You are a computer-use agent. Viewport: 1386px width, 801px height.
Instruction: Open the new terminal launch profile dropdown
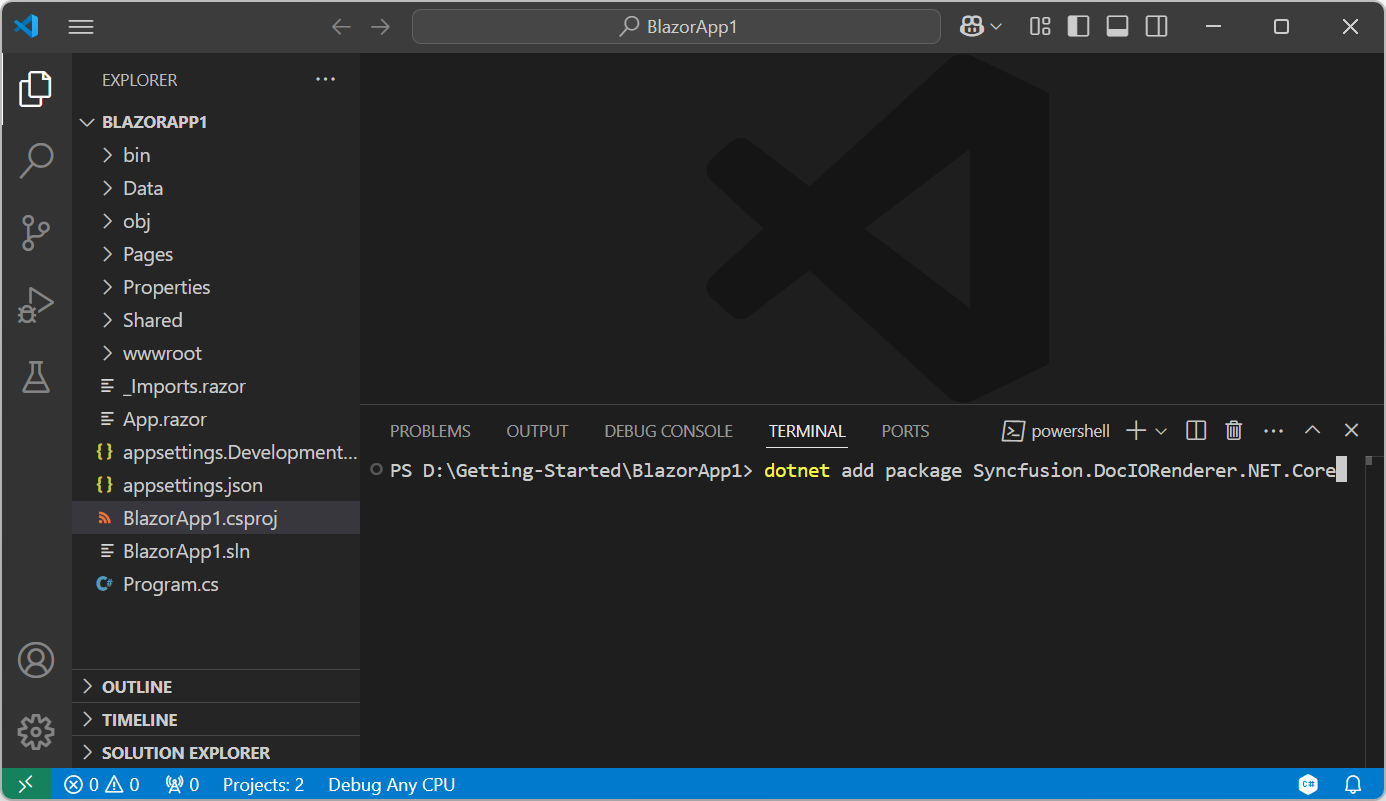(1161, 431)
